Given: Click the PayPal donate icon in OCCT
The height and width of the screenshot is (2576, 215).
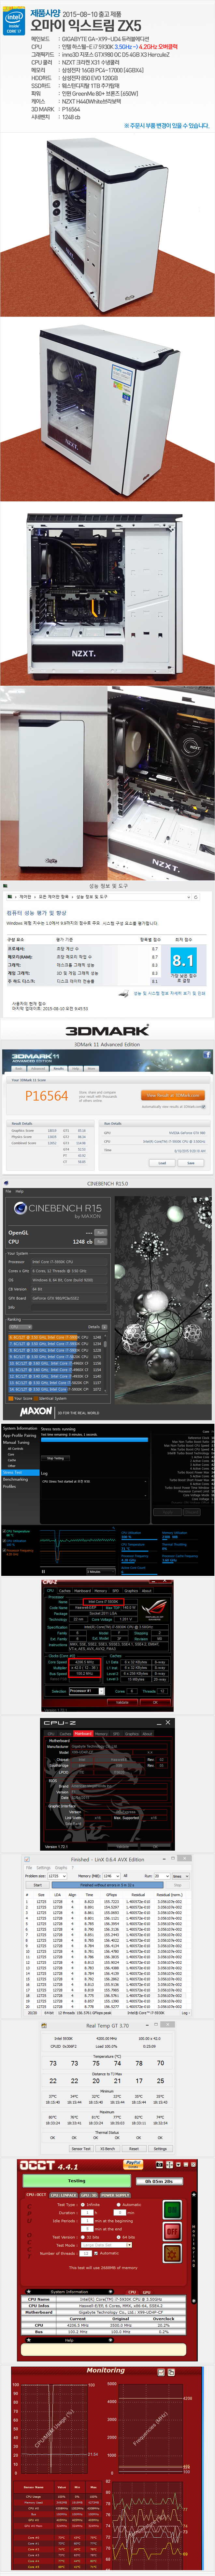Looking at the screenshot, I should [133, 2165].
